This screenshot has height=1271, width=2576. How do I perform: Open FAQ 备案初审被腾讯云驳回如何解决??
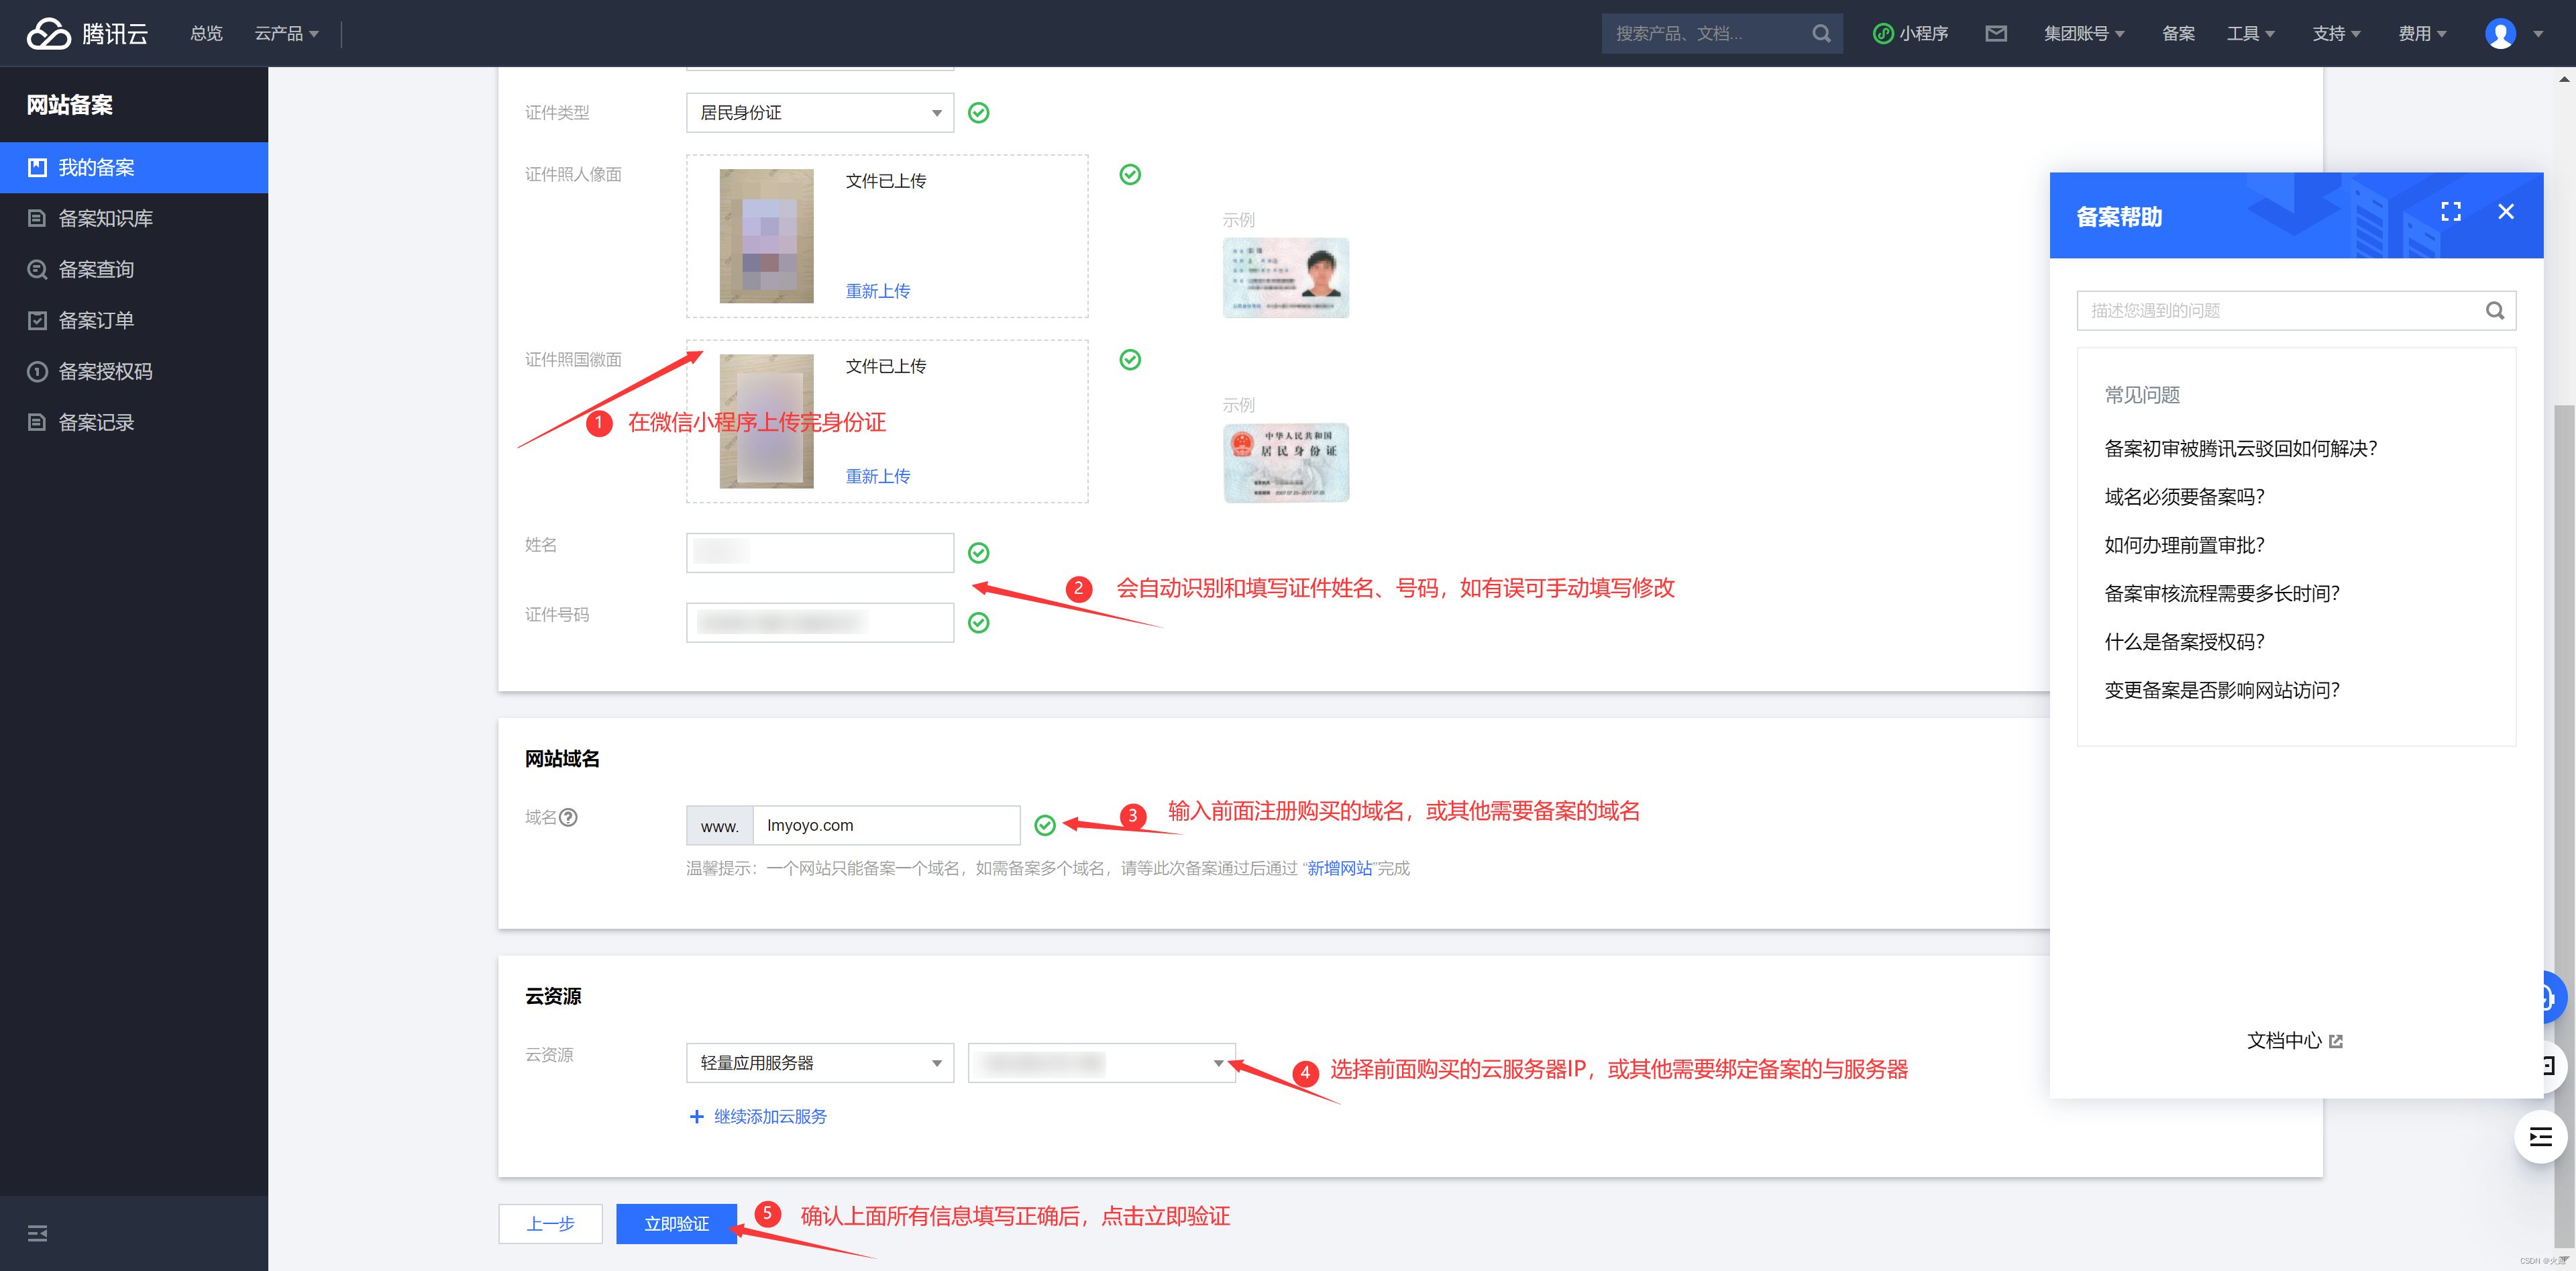pos(2240,449)
